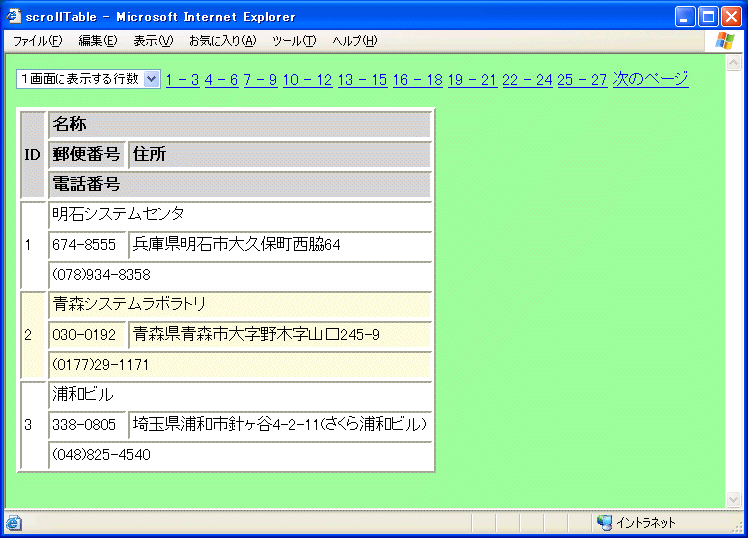748x538 pixels.
Task: Click the ID column header
Action: coord(32,155)
